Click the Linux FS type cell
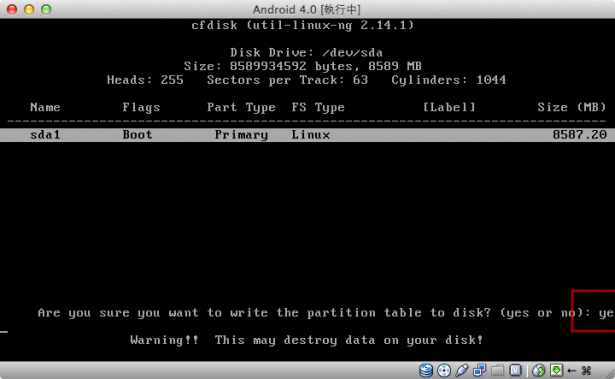The height and width of the screenshot is (379, 615). tap(311, 135)
